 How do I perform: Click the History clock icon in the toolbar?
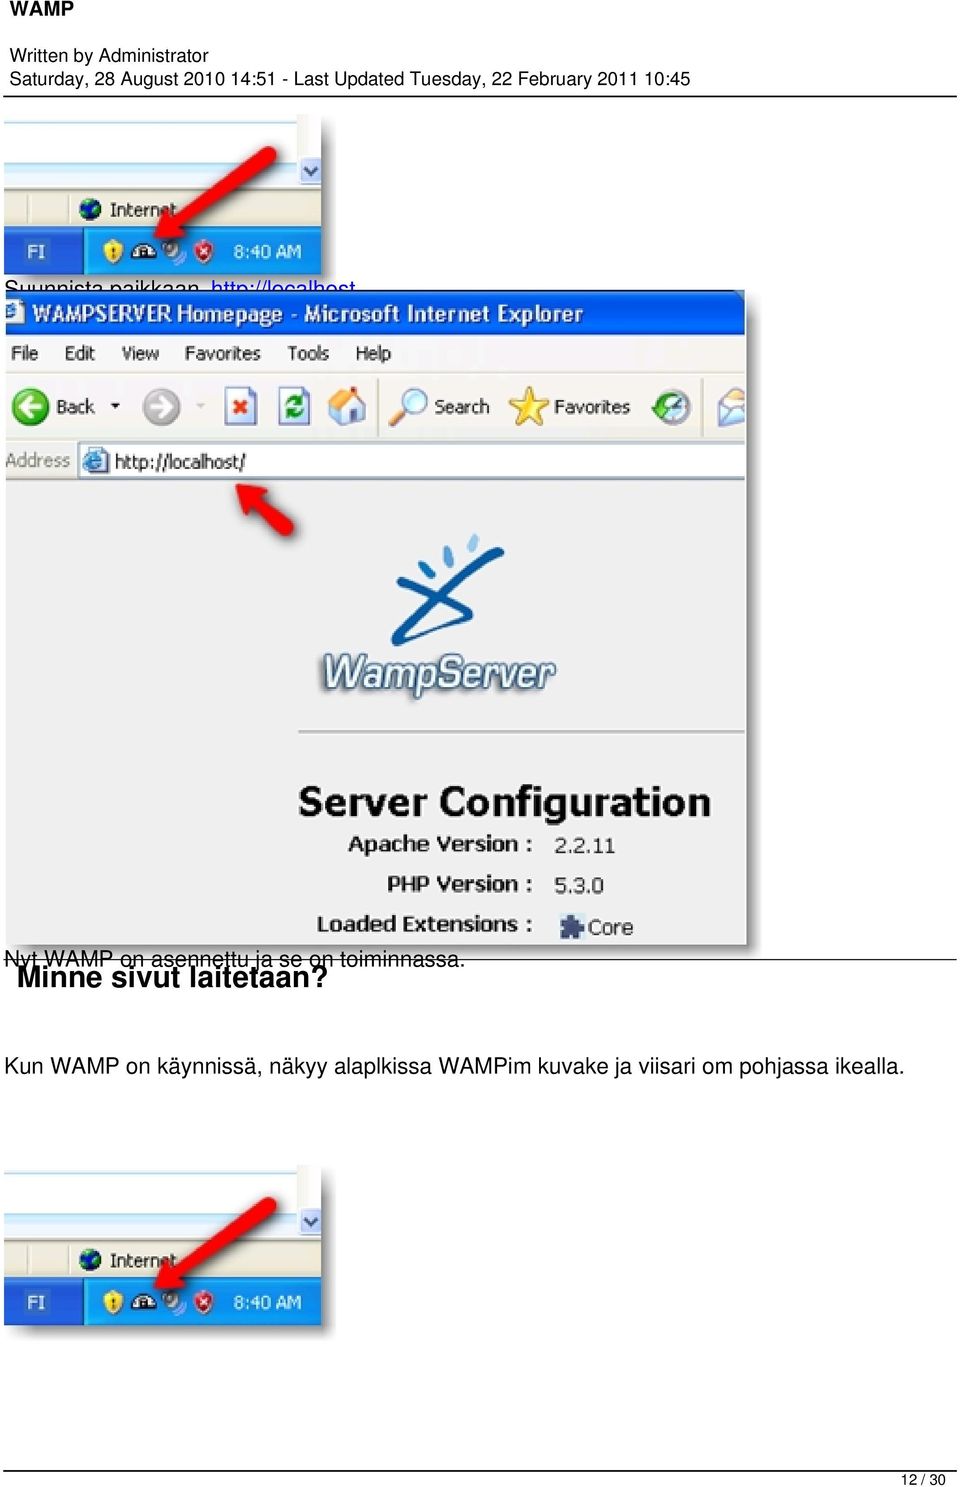(x=671, y=407)
